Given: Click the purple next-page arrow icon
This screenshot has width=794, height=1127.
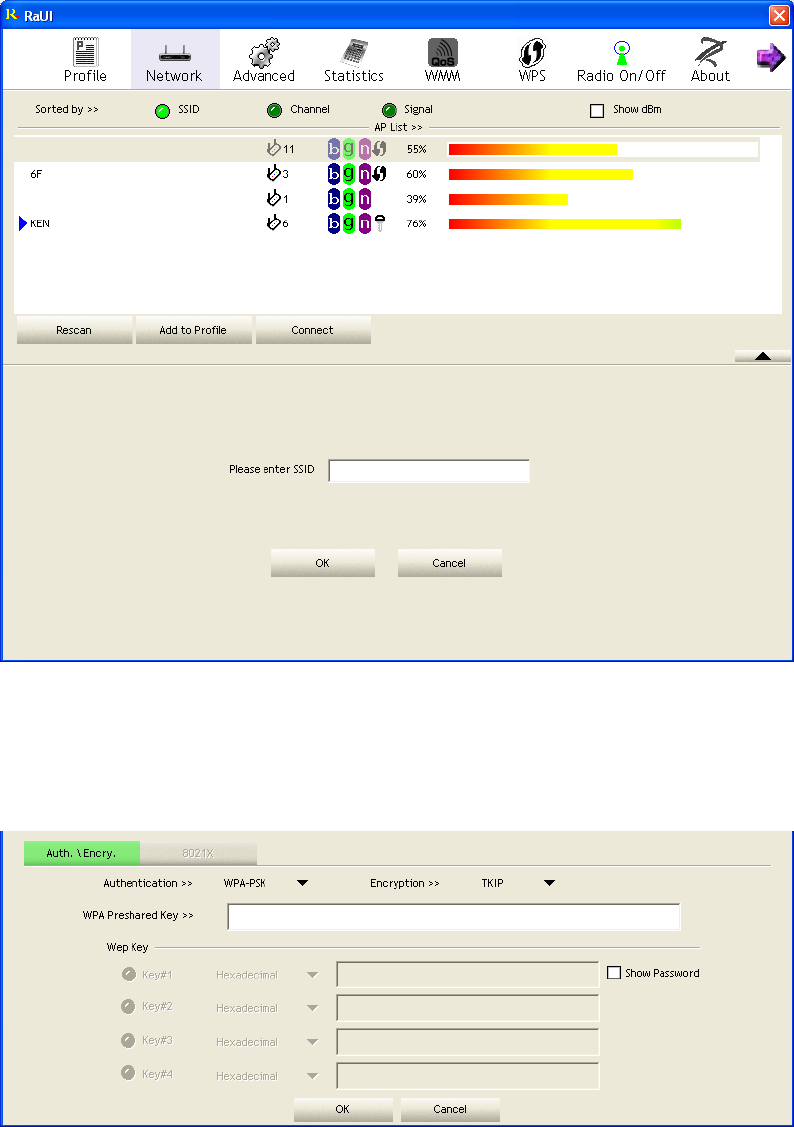Looking at the screenshot, I should 770,58.
